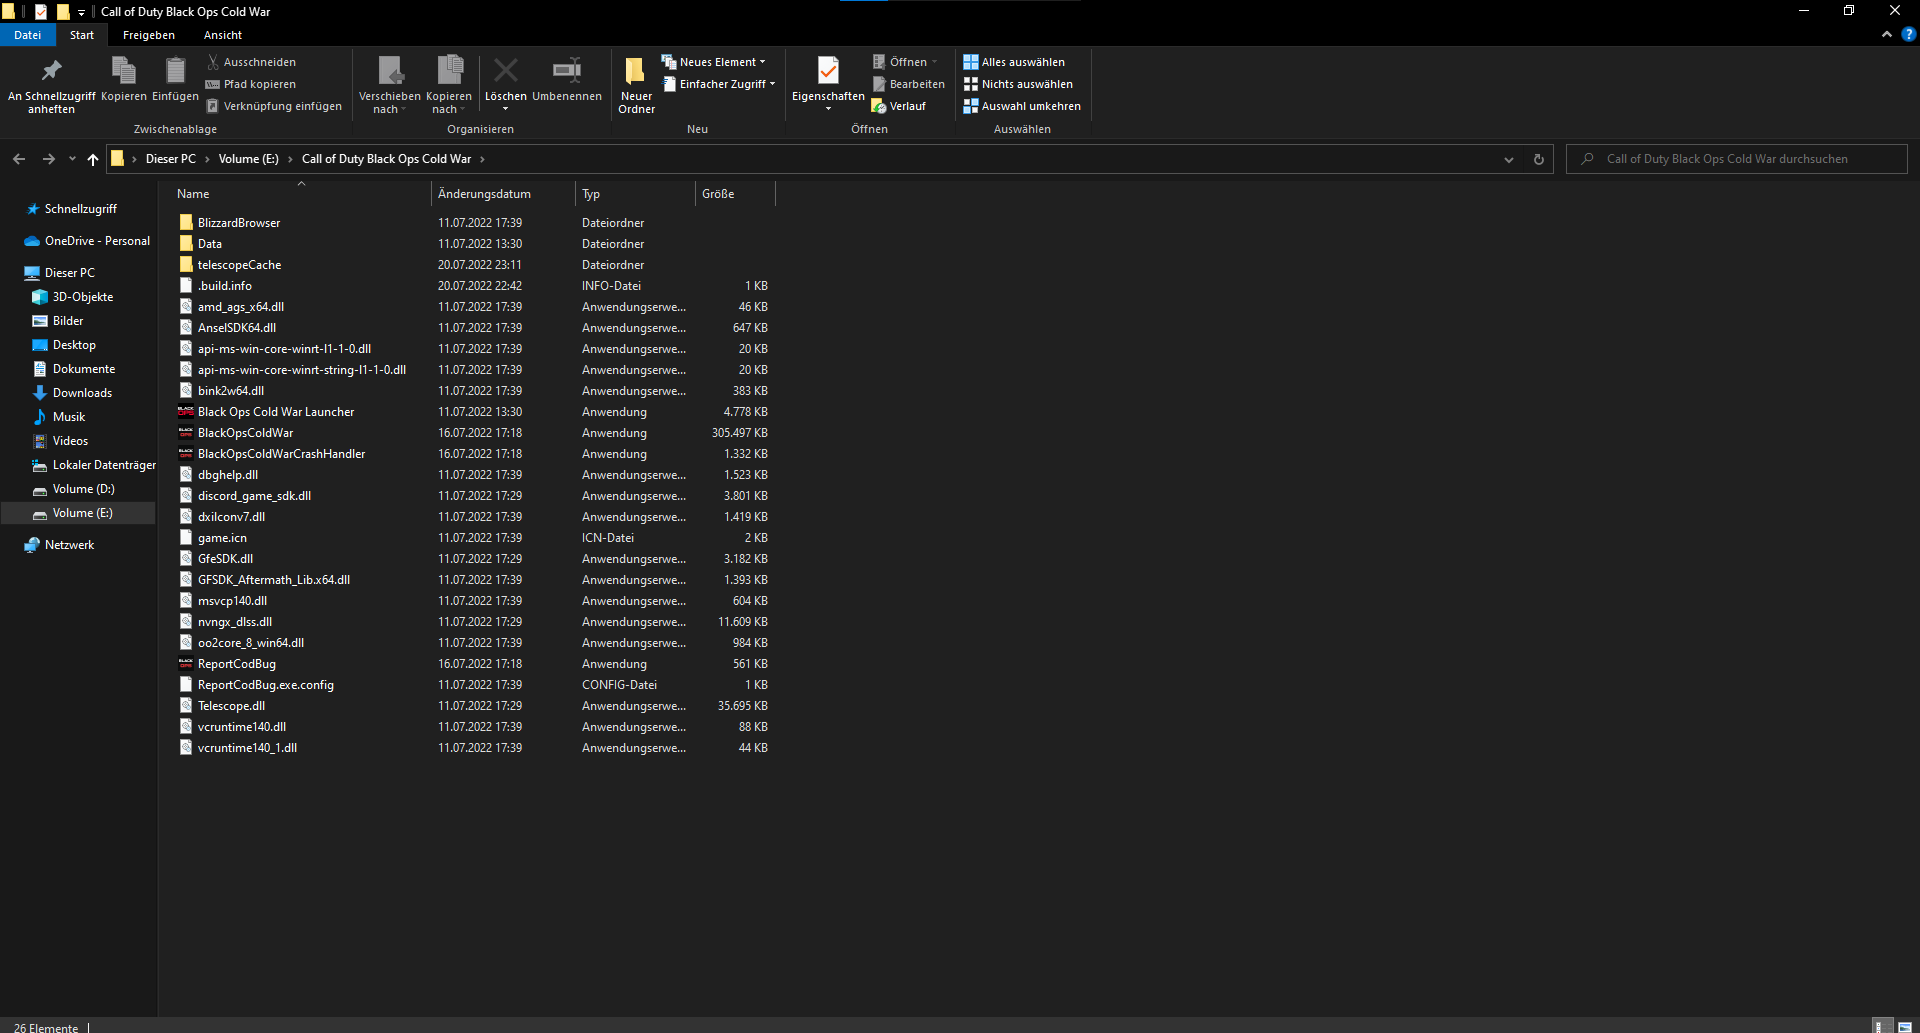Open address bar history dropdown

tap(1508, 159)
